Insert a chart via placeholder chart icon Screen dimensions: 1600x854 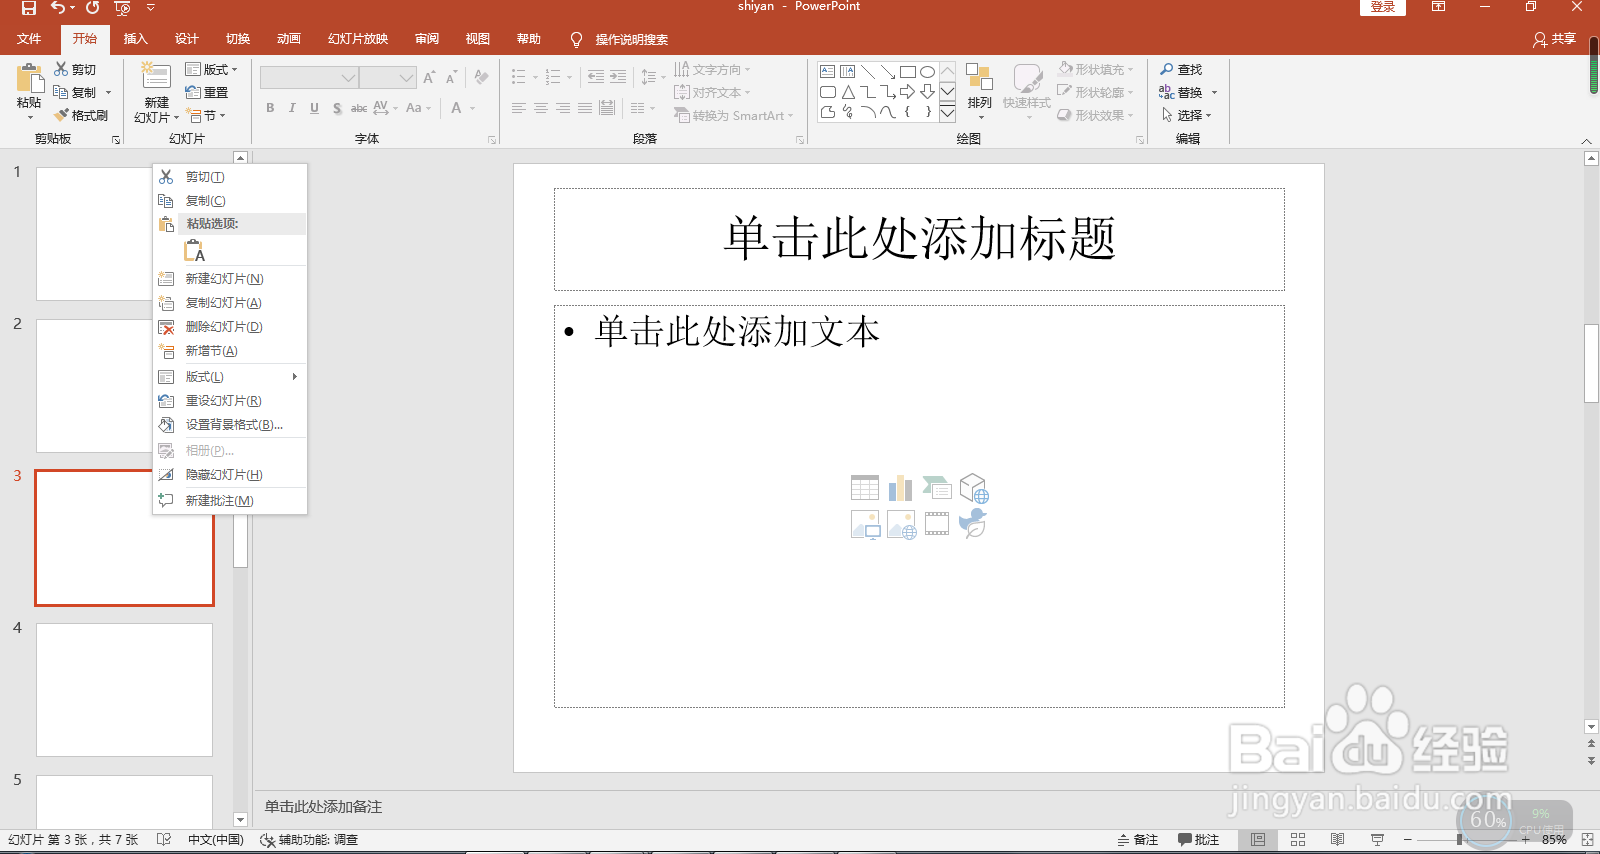901,488
